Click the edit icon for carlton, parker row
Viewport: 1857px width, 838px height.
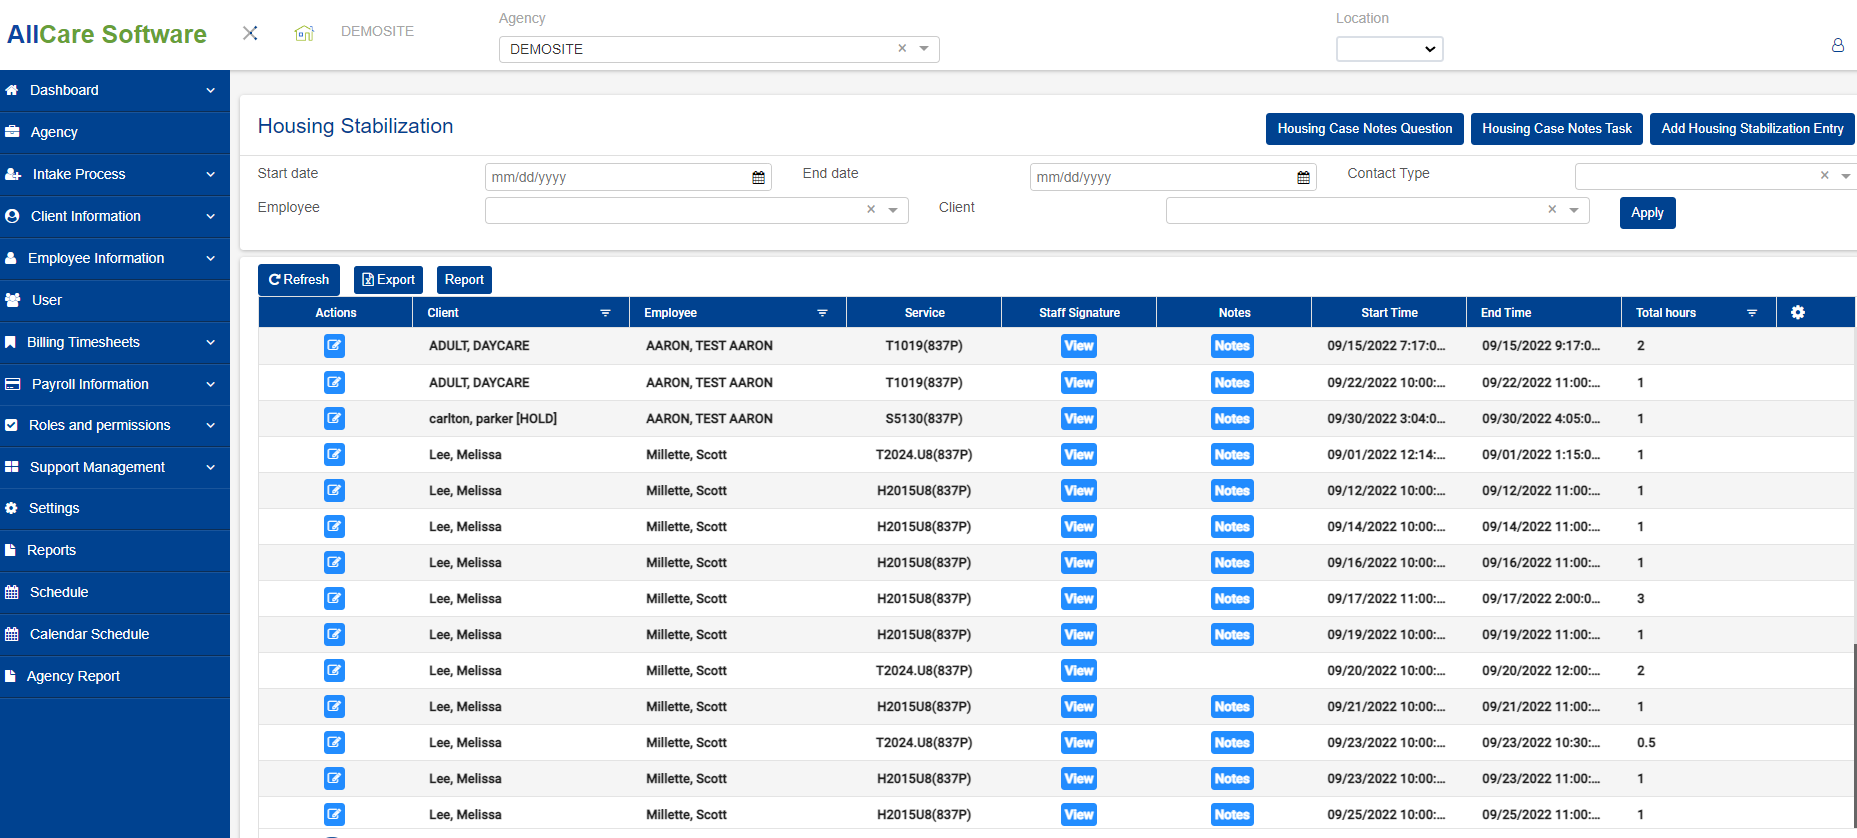click(x=334, y=418)
